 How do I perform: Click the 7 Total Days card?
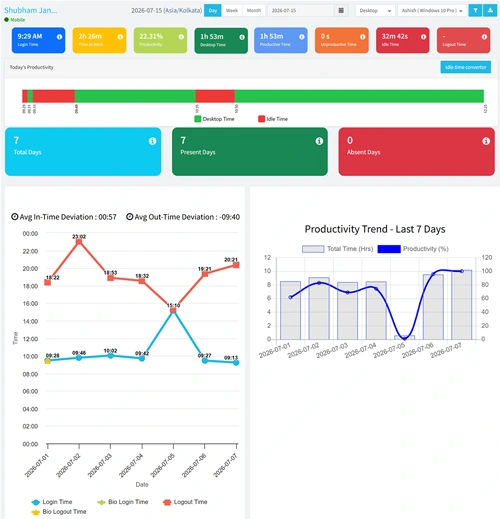pyautogui.click(x=83, y=151)
